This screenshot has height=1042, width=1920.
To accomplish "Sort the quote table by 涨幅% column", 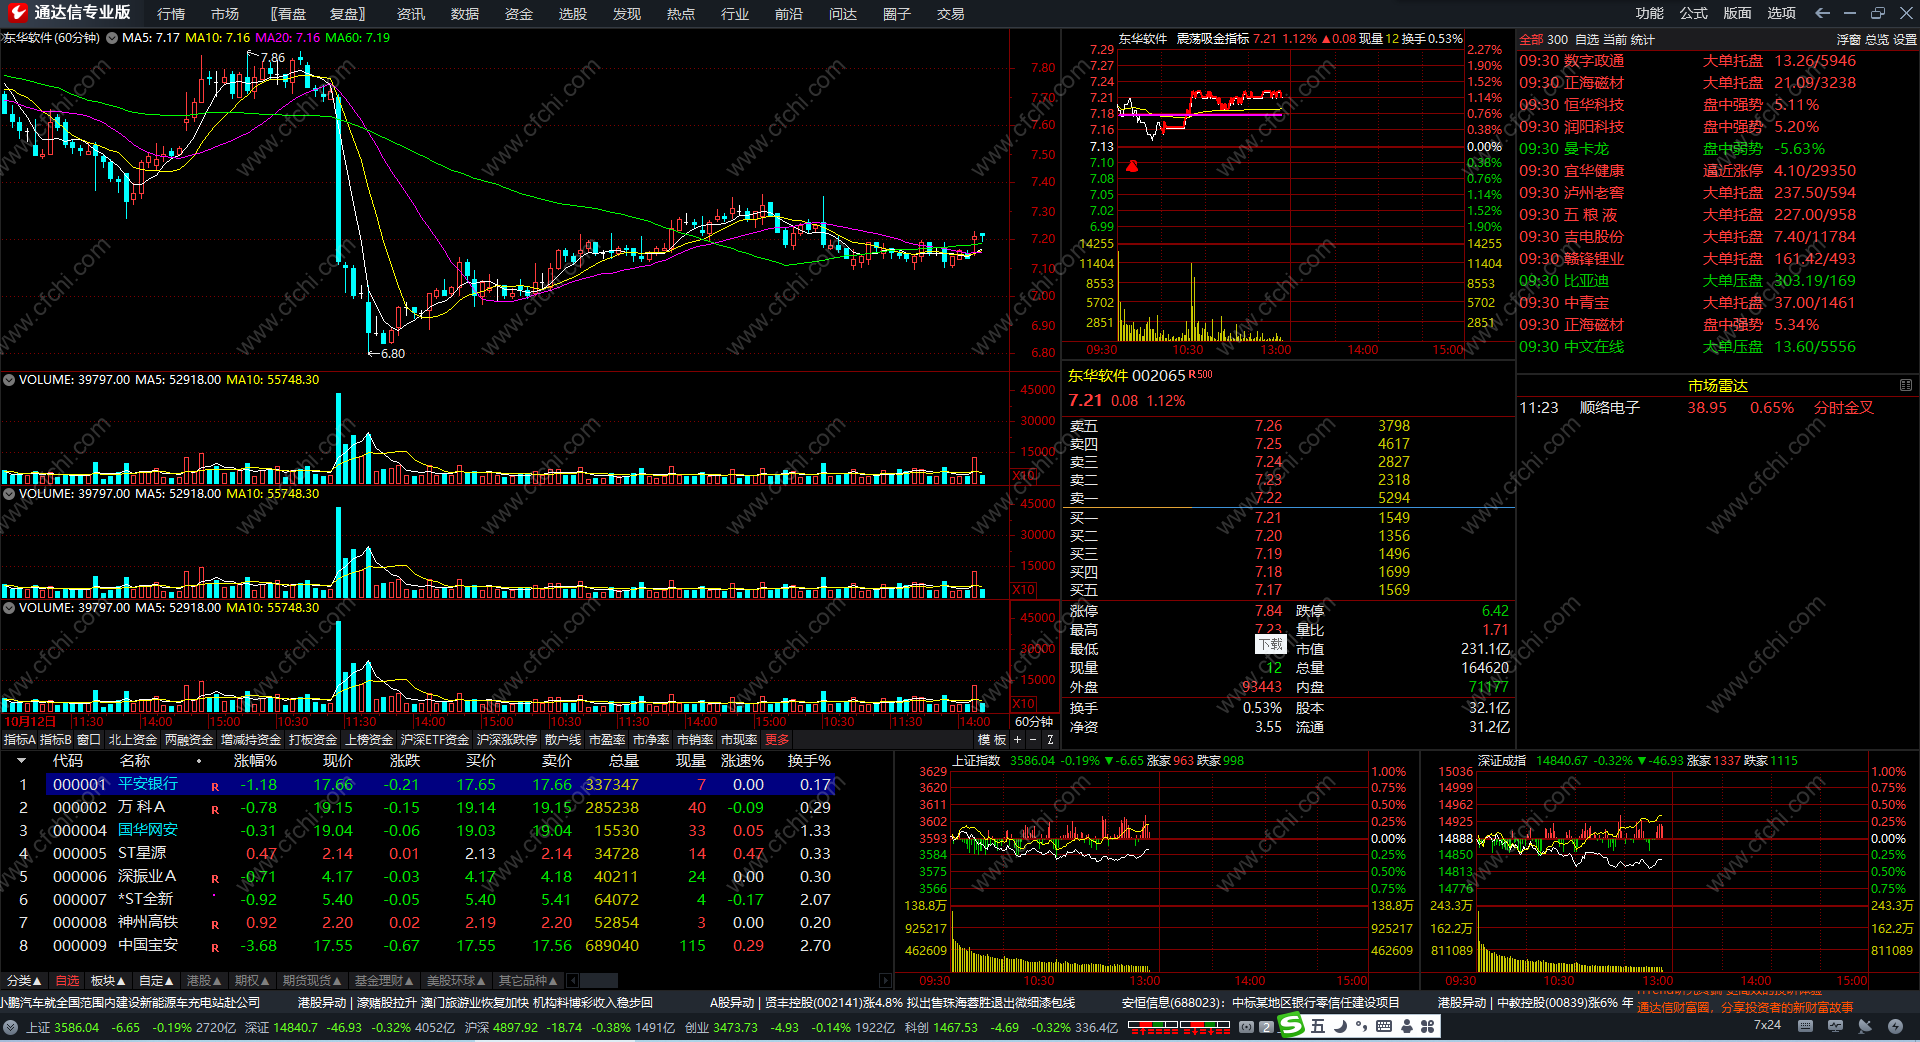I will click(255, 761).
